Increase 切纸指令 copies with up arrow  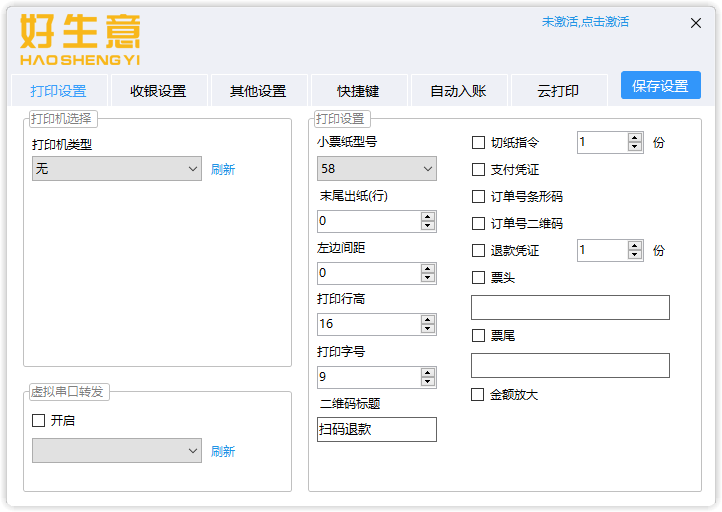[x=634, y=138]
